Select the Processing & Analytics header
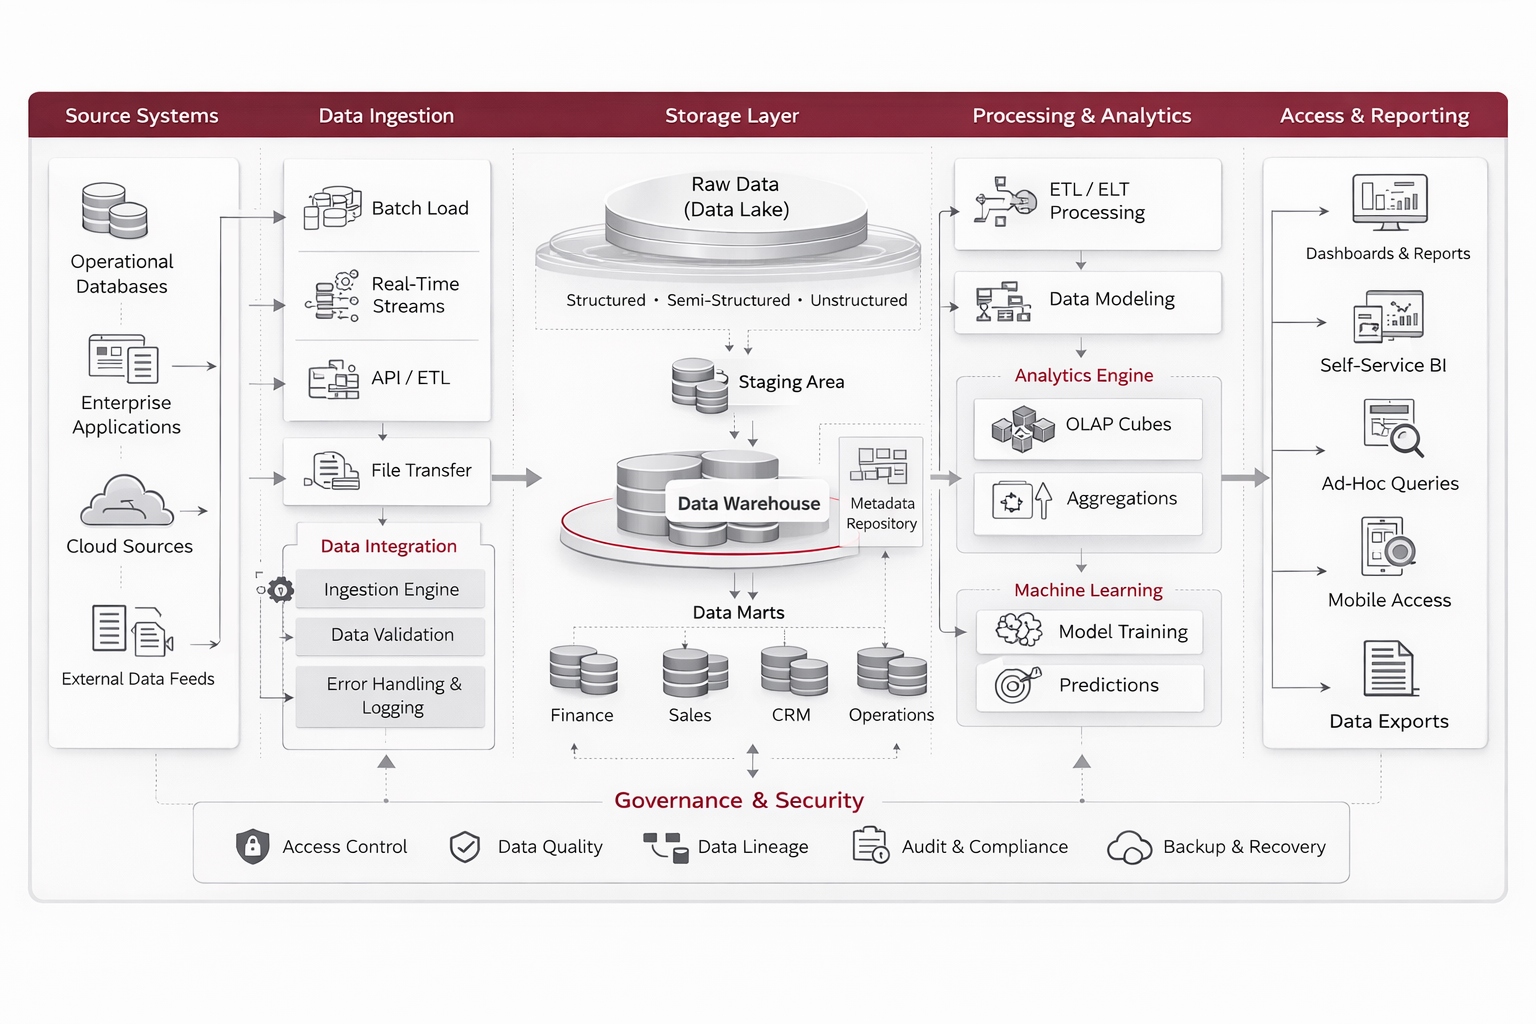1536x1024 pixels. pos(1081,116)
